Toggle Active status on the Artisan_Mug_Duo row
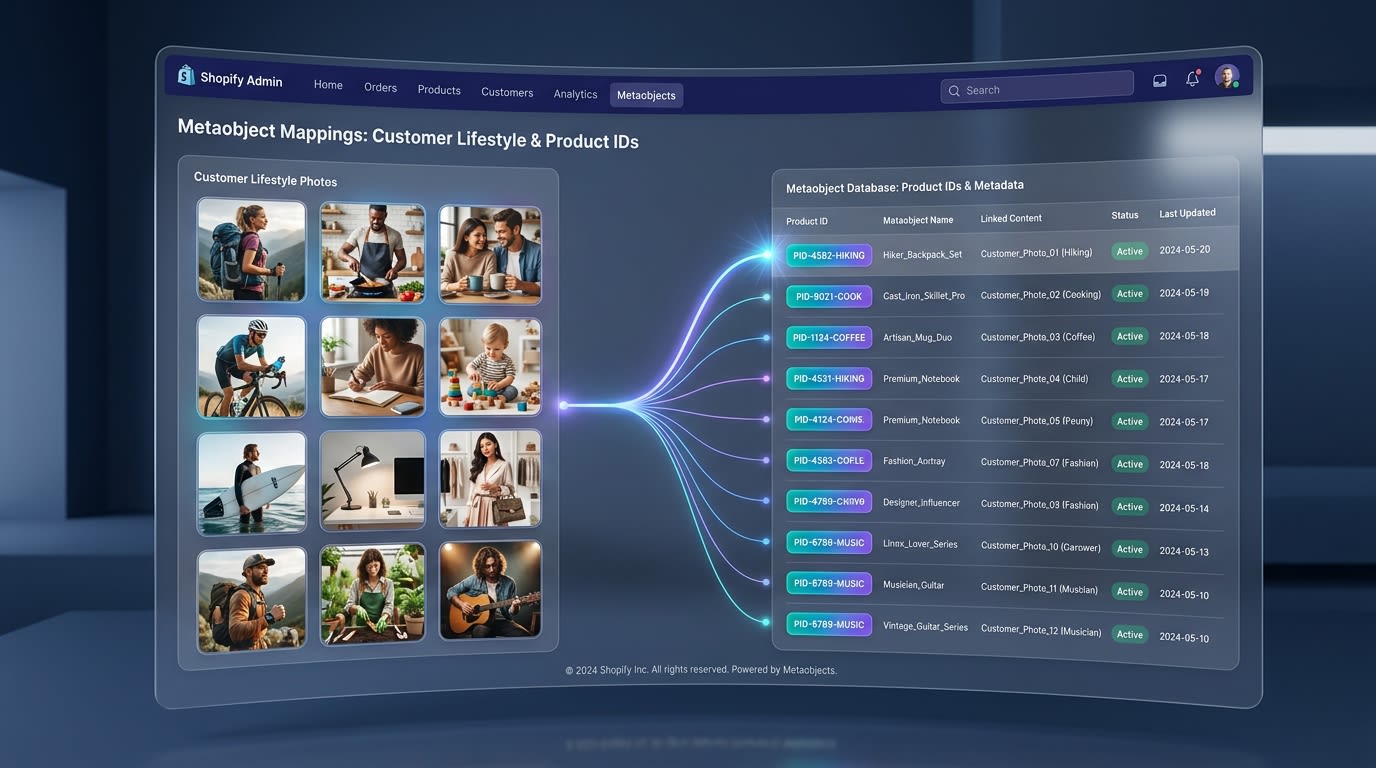1376x768 pixels. 1129,336
